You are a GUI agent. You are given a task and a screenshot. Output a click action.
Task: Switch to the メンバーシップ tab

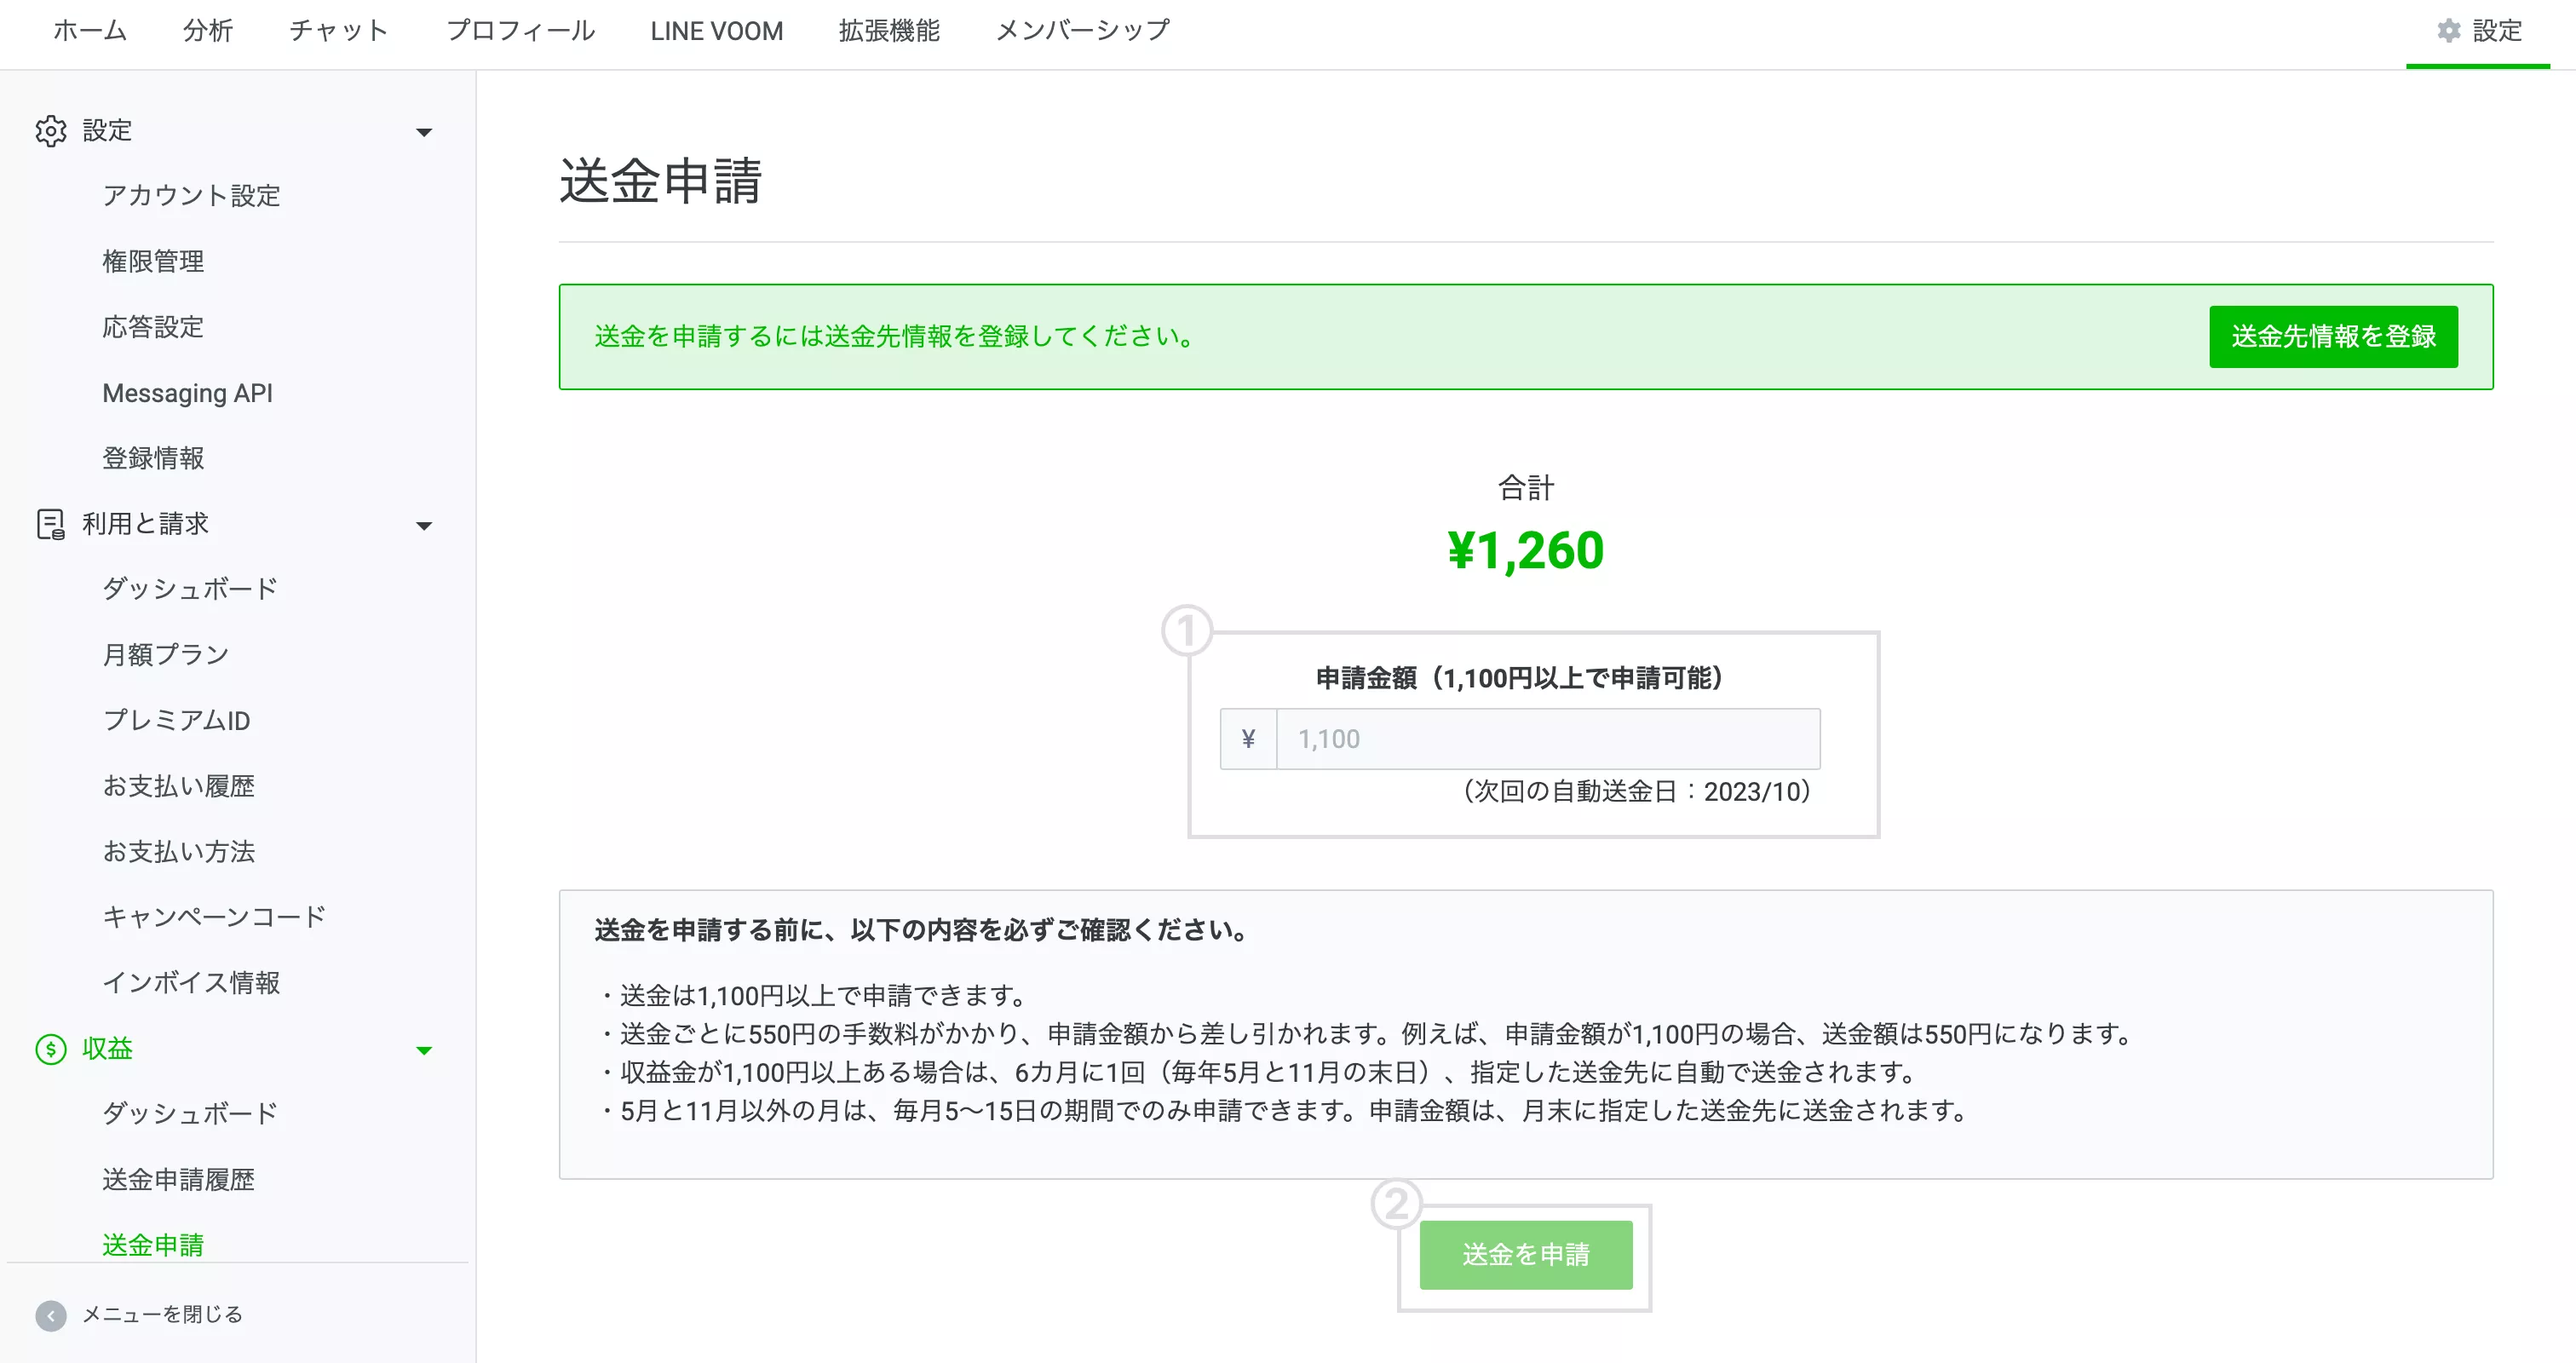click(x=1082, y=31)
